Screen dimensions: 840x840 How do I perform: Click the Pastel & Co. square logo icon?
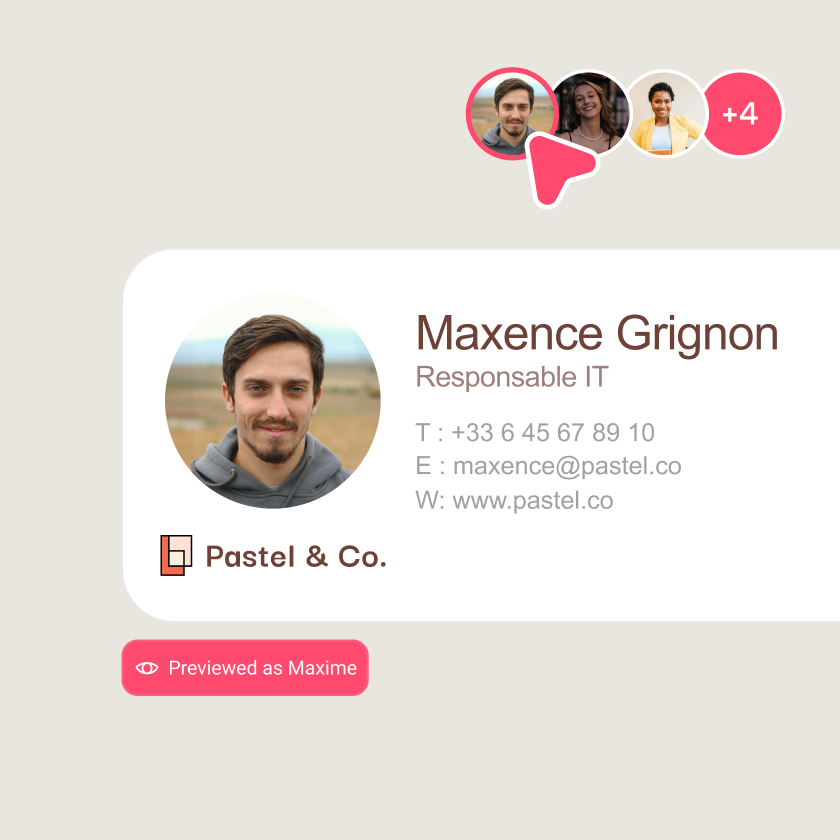[176, 555]
